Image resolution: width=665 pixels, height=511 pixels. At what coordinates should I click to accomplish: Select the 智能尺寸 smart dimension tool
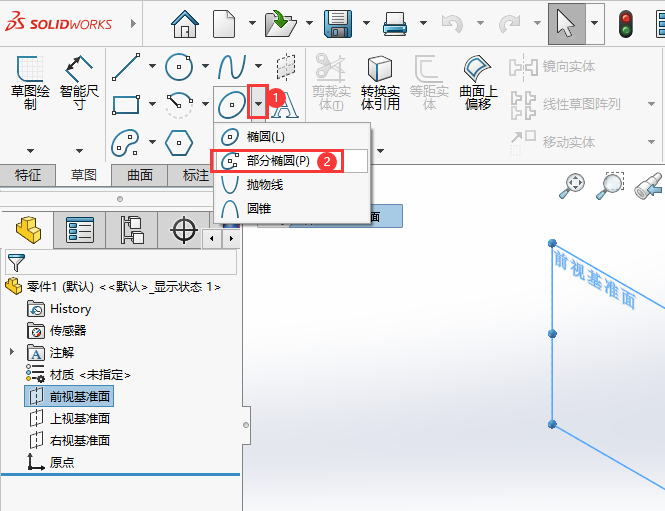pyautogui.click(x=79, y=82)
